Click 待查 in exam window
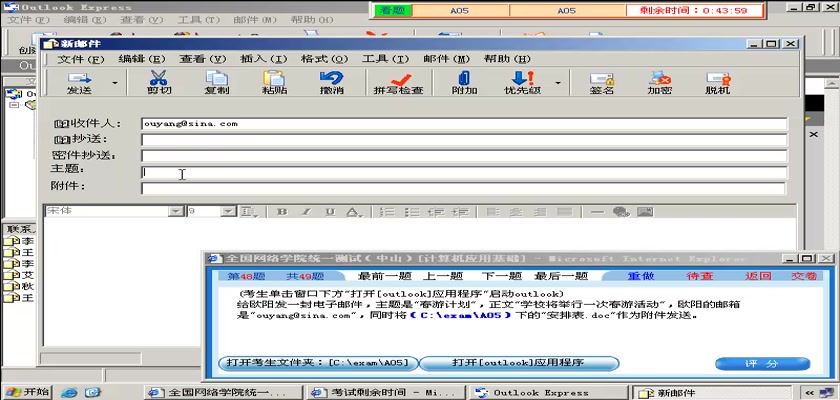The width and height of the screenshot is (840, 400). tap(700, 276)
